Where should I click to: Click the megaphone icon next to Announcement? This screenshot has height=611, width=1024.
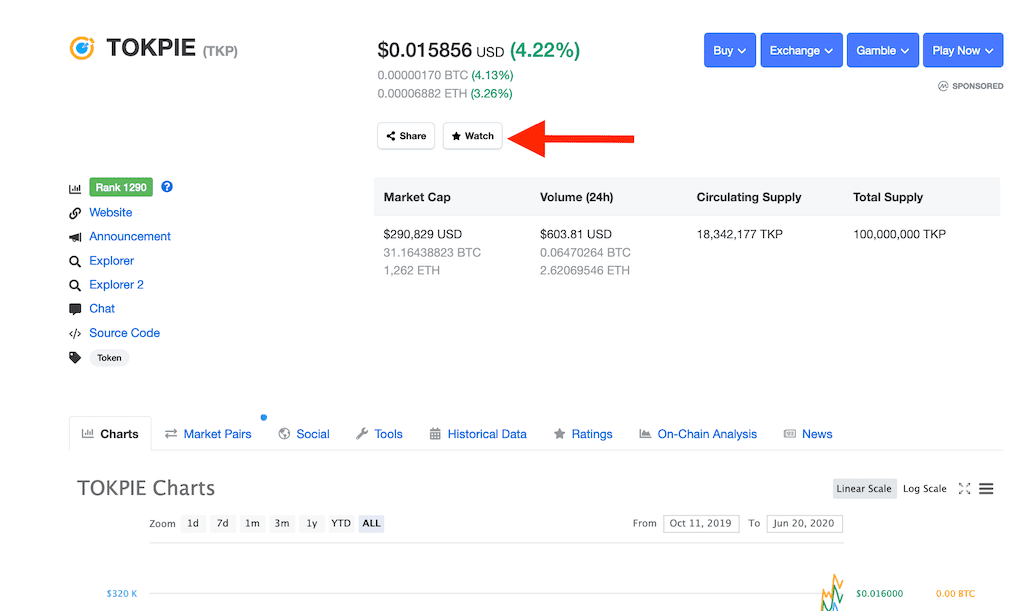75,237
